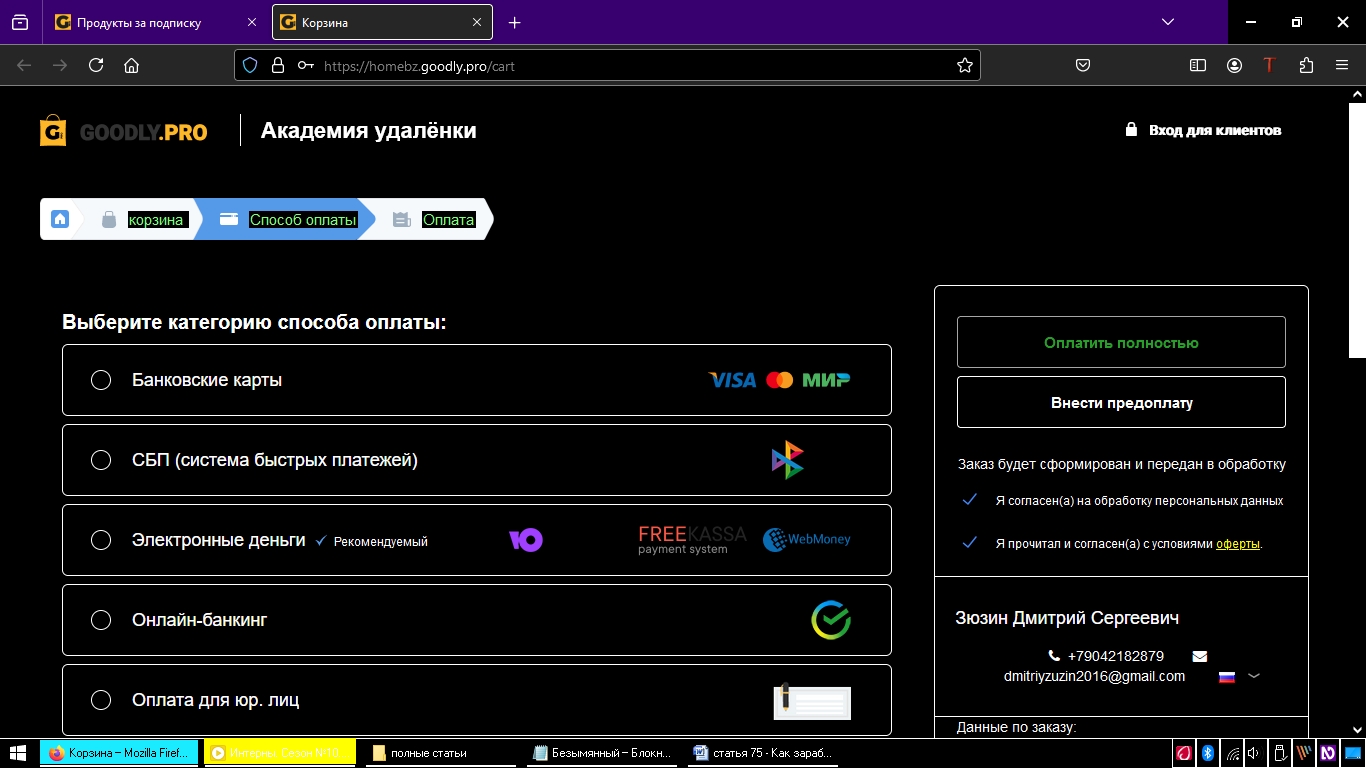Click the Visa logo in bank cards row
This screenshot has height=768, width=1366.
click(x=732, y=380)
